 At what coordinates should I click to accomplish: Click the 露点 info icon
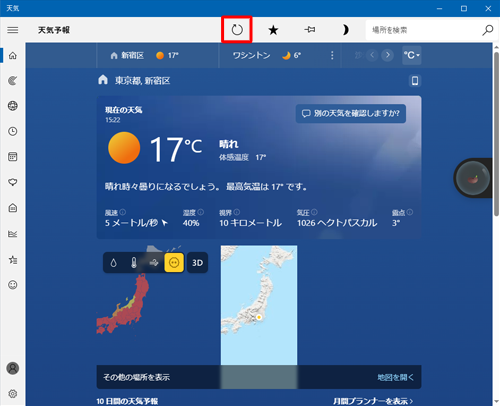(x=410, y=212)
